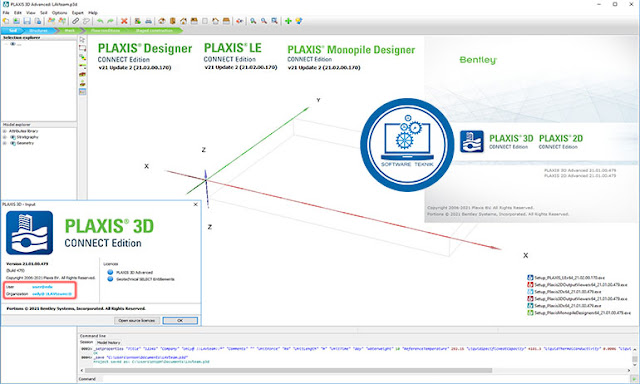Viewport: 640px width, 384px height.
Task: Click the red reset view arrow icon
Action: click(x=240, y=21)
